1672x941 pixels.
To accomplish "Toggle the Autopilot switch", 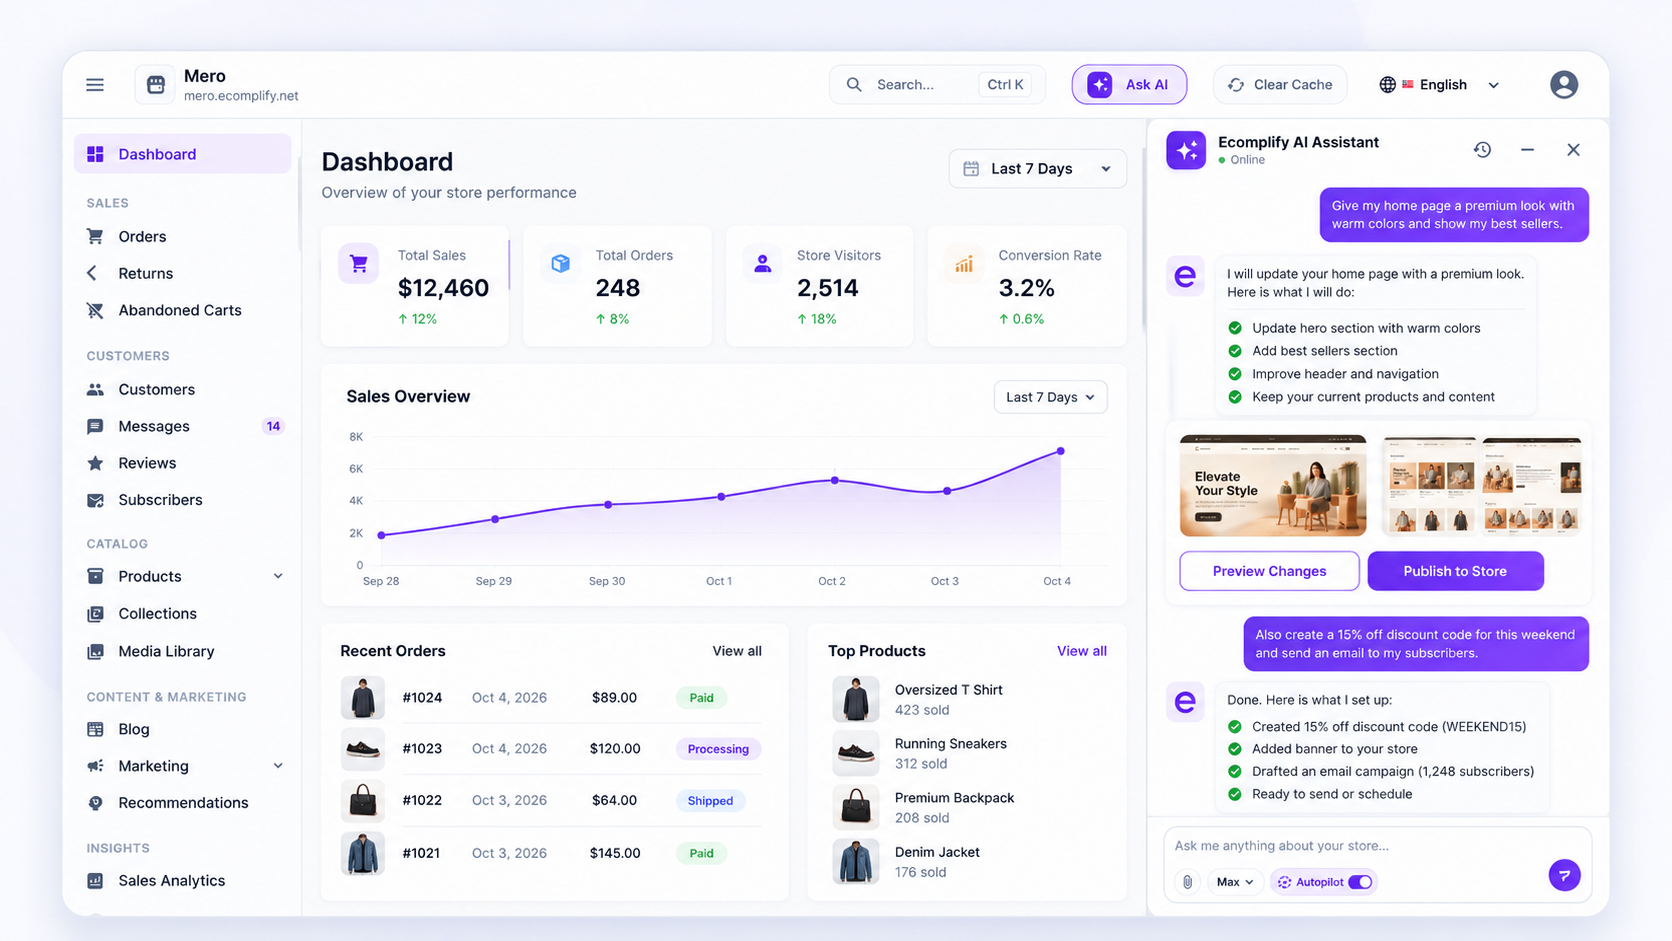I will coord(1360,882).
